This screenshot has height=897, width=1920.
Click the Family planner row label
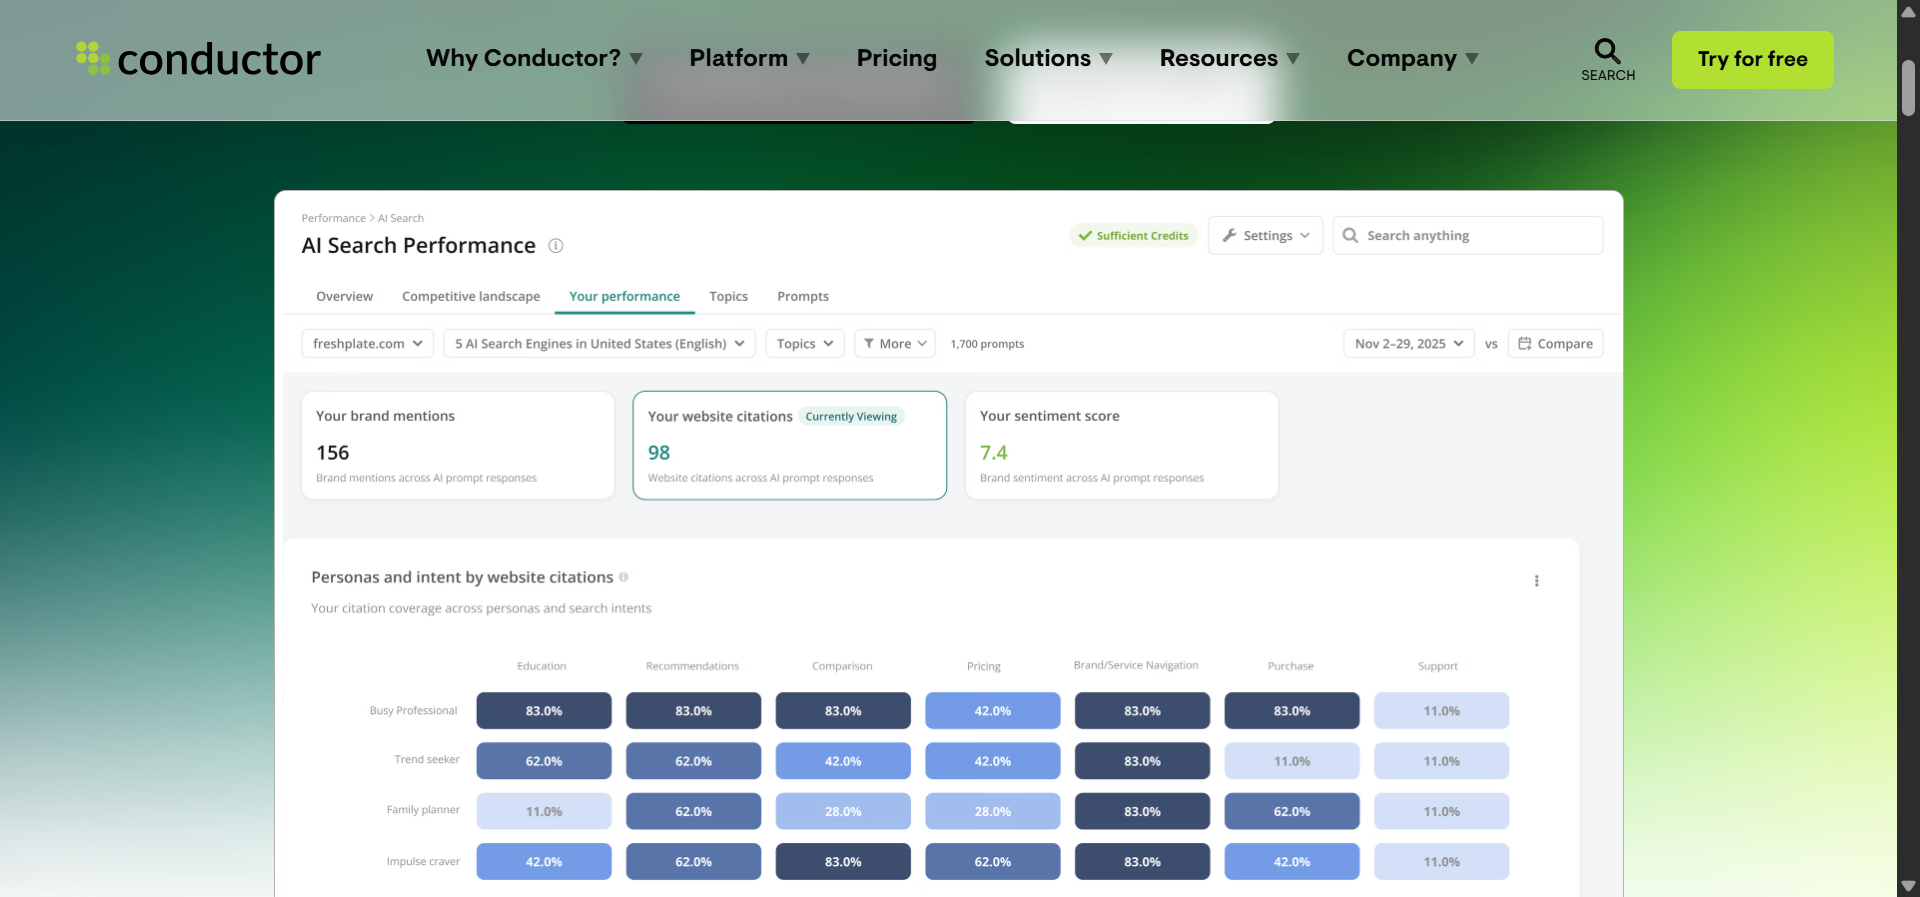pyautogui.click(x=423, y=810)
